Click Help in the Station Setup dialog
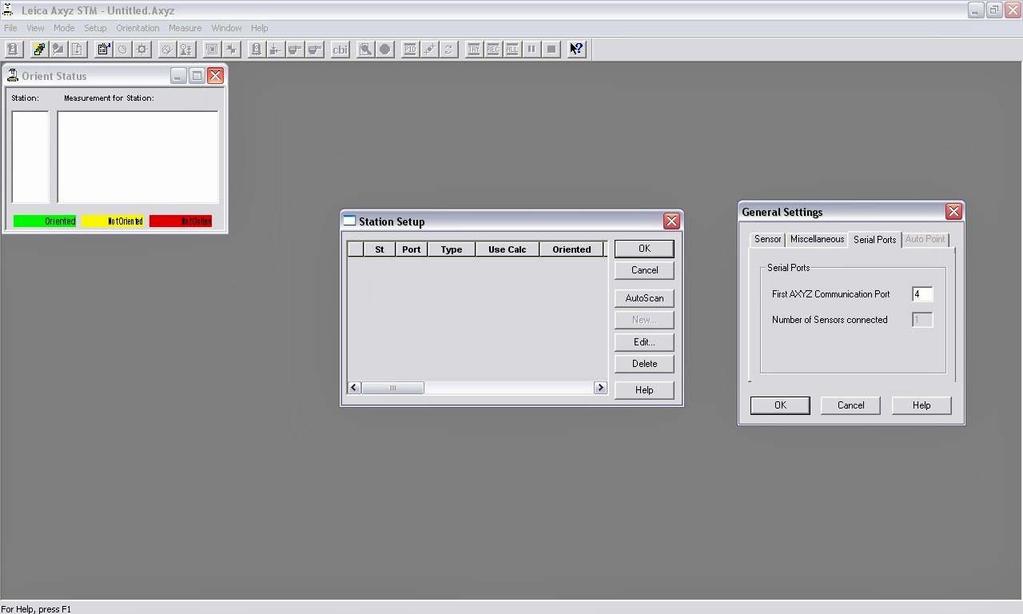 coord(644,390)
